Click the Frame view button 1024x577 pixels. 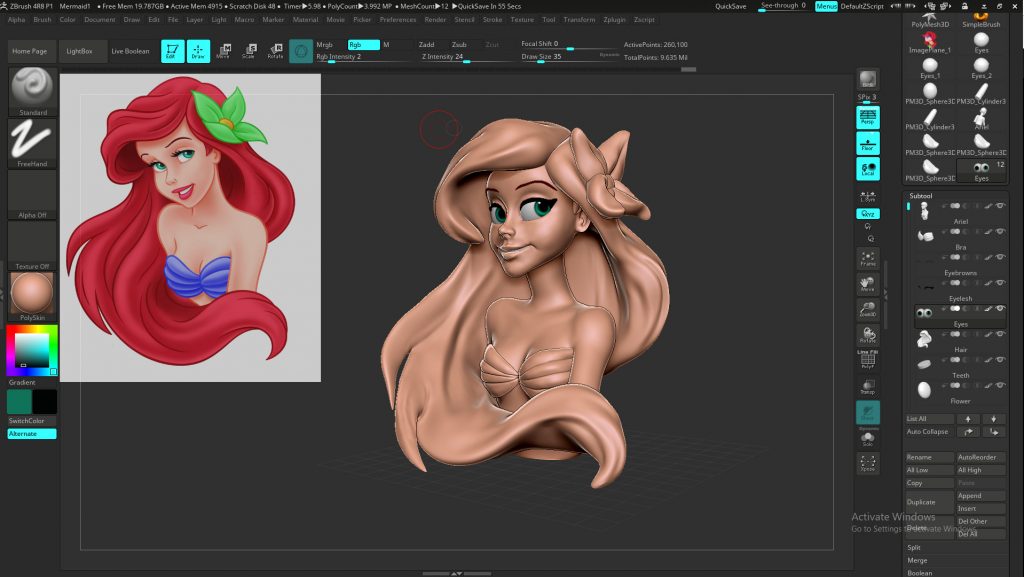[x=868, y=258]
